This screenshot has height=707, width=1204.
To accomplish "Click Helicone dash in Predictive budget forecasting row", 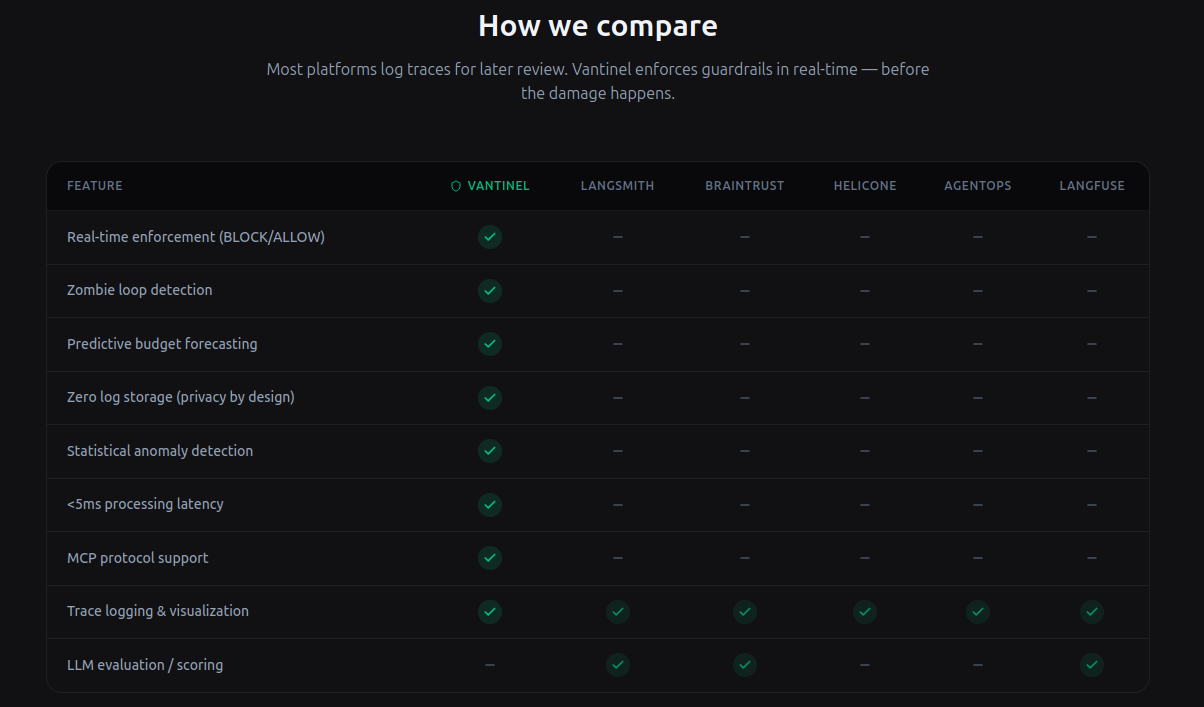I will point(865,344).
